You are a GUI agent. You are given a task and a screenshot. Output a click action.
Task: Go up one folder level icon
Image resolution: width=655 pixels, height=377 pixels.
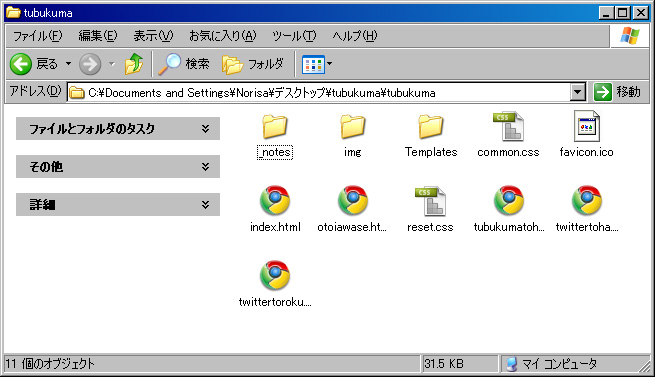point(134,64)
